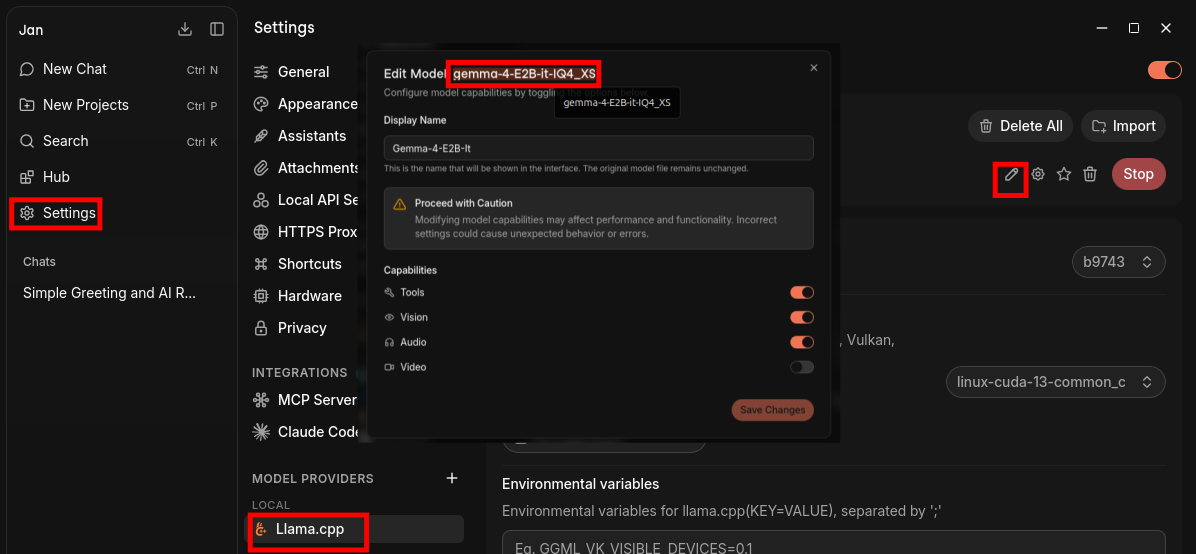The image size is (1196, 554).
Task: Click the Import button
Action: 1124,127
